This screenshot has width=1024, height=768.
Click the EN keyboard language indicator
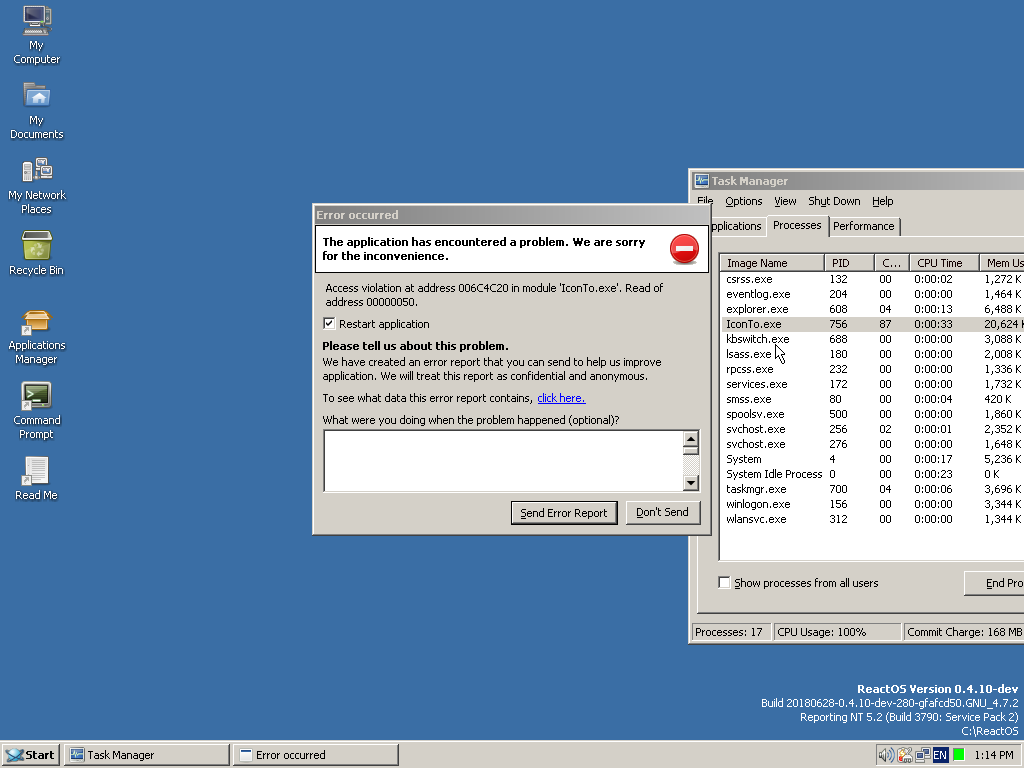[940, 755]
